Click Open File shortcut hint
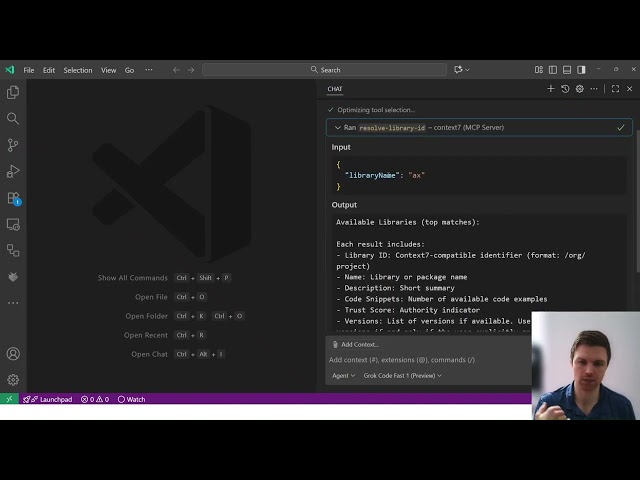640x480 pixels. [x=171, y=297]
